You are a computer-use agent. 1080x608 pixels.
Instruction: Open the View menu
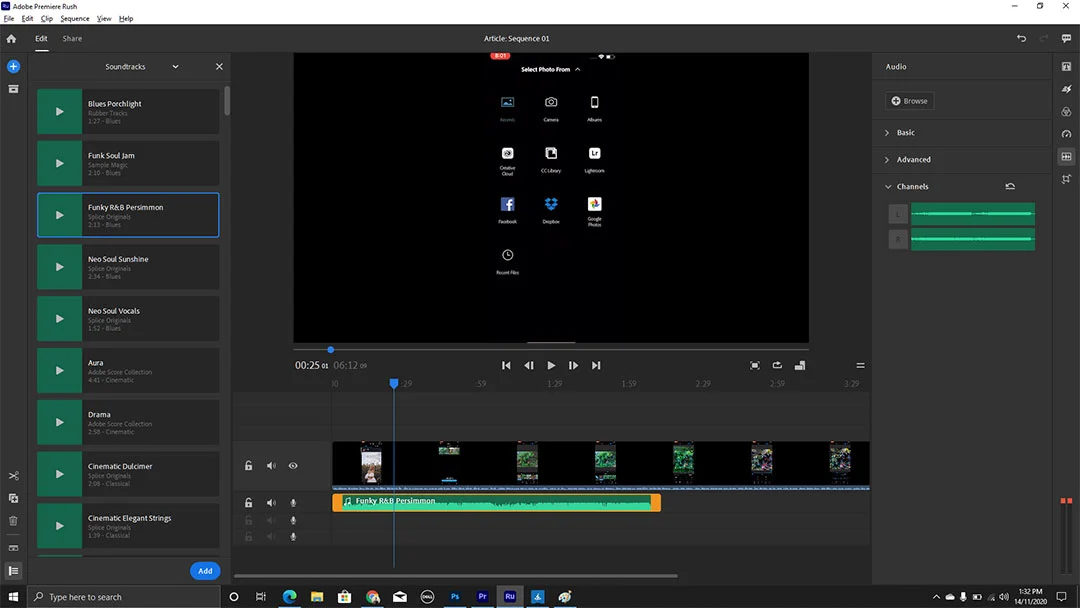point(104,19)
